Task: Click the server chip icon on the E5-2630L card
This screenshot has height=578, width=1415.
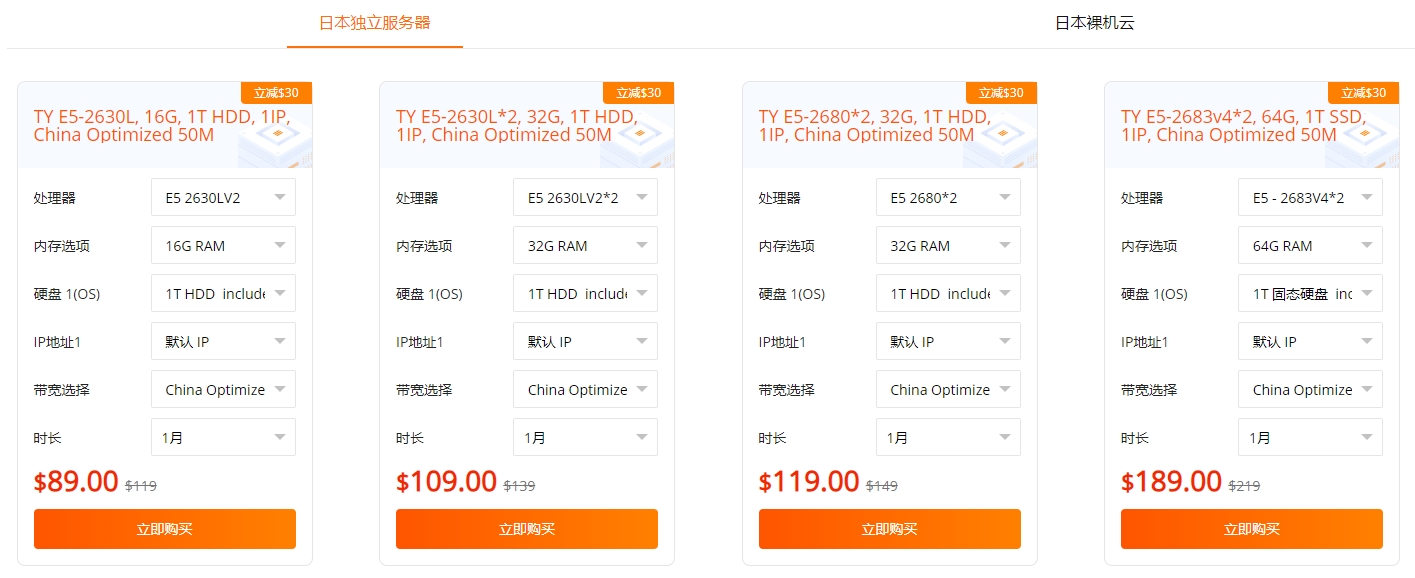Action: 276,136
